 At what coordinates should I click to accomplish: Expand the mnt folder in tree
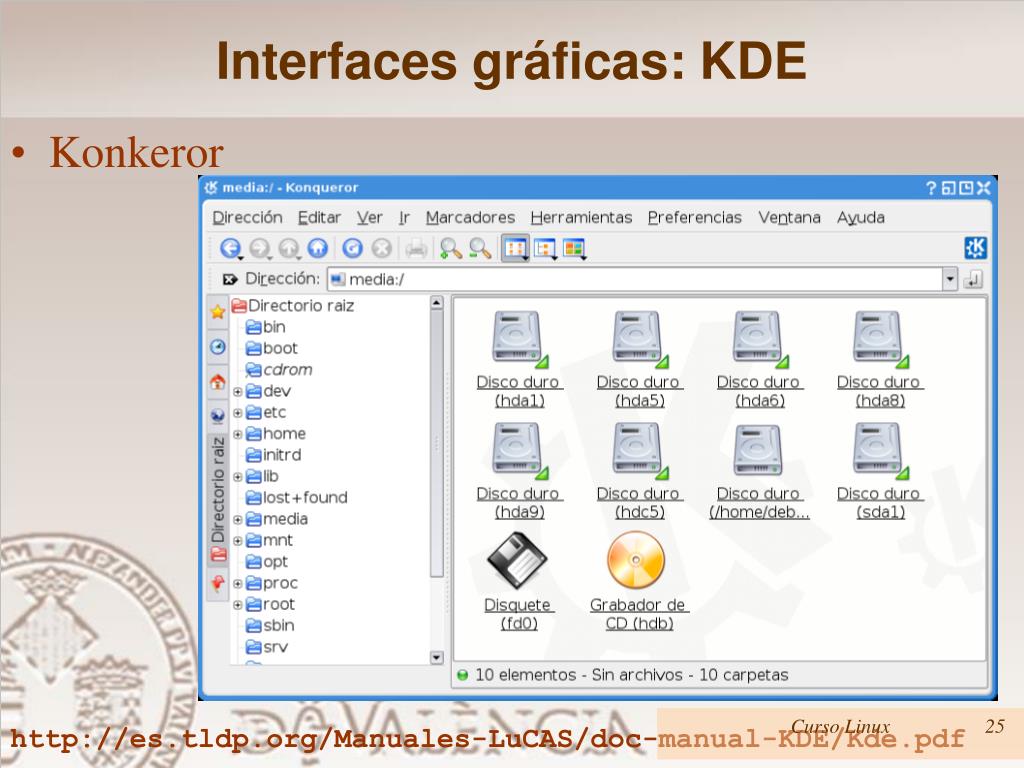238,541
